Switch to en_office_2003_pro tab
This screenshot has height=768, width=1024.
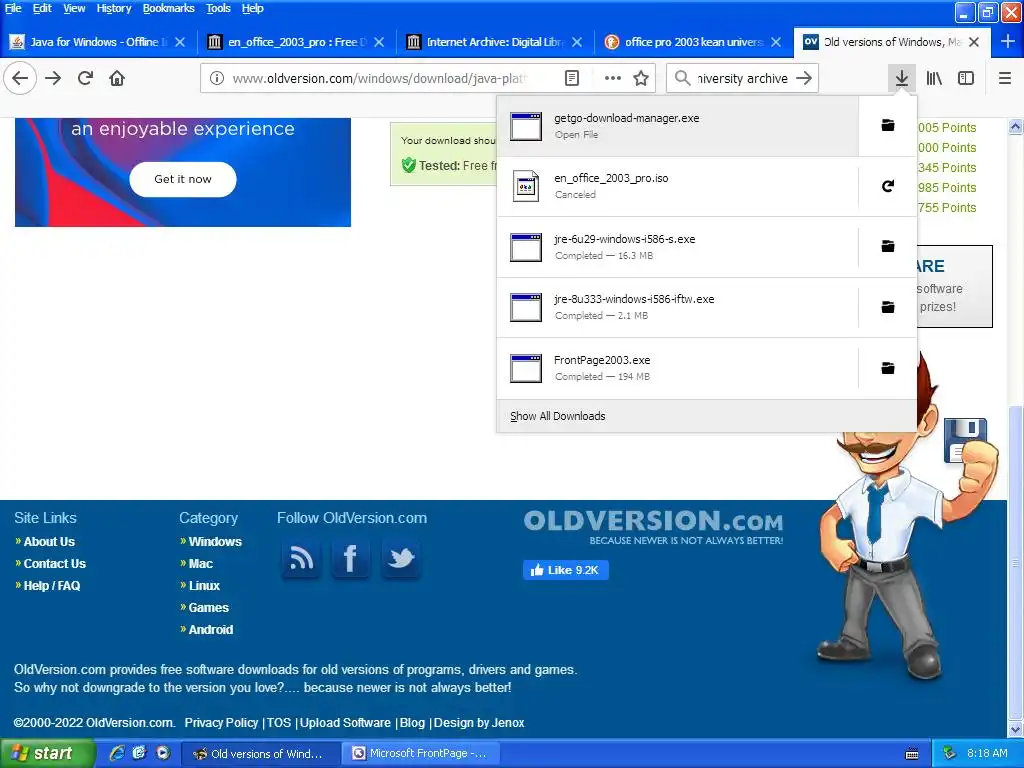296,42
